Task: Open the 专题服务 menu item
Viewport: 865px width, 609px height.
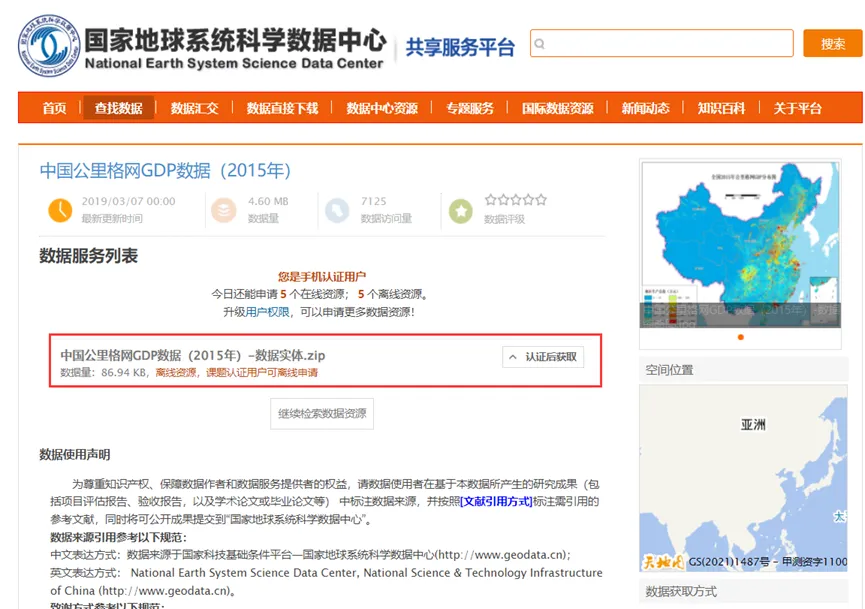Action: (470, 108)
